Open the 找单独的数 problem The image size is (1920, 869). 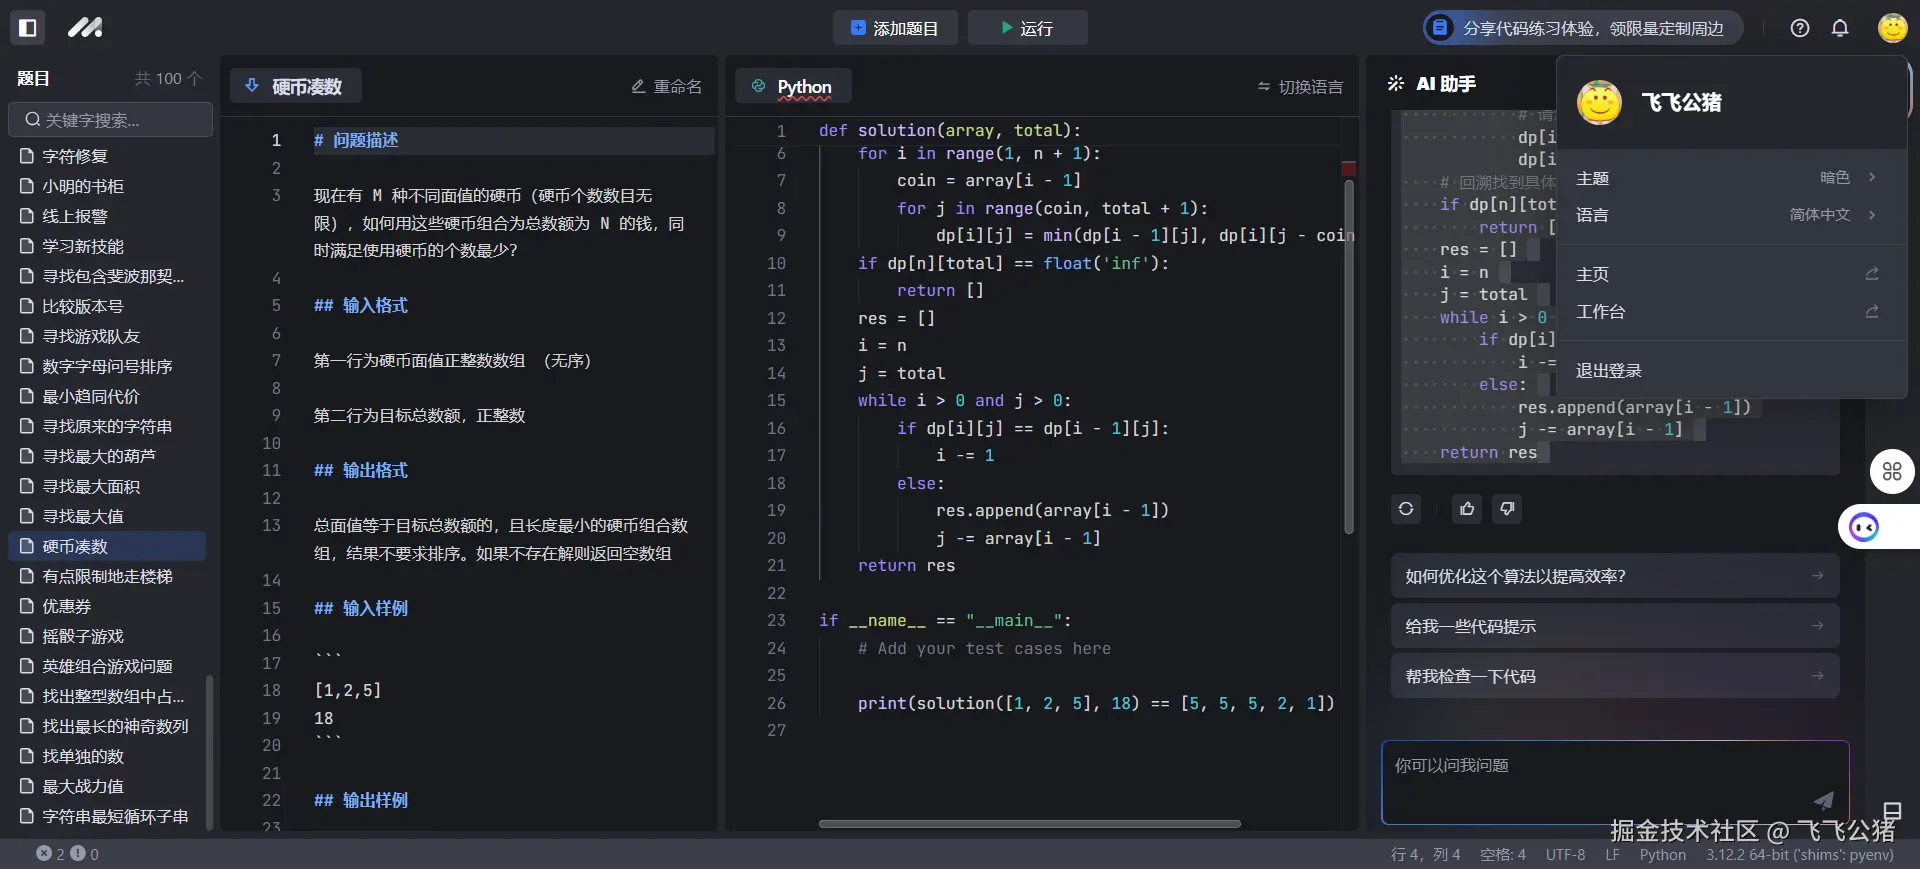click(x=107, y=756)
